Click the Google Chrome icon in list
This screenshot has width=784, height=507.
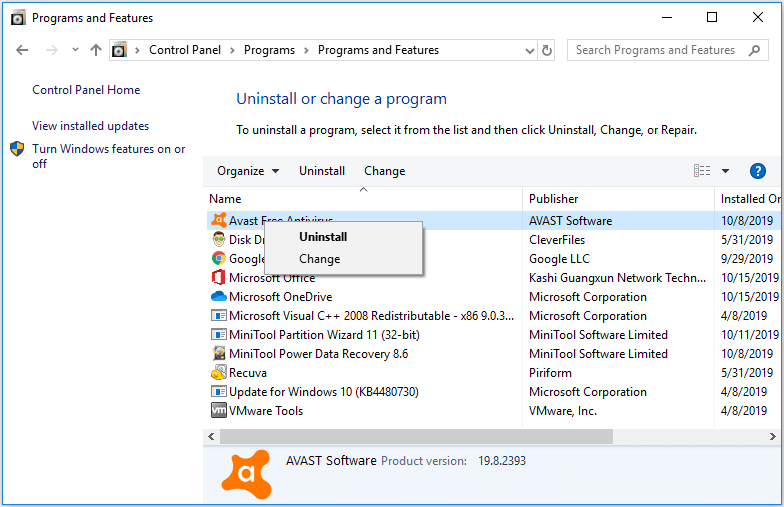click(x=218, y=258)
